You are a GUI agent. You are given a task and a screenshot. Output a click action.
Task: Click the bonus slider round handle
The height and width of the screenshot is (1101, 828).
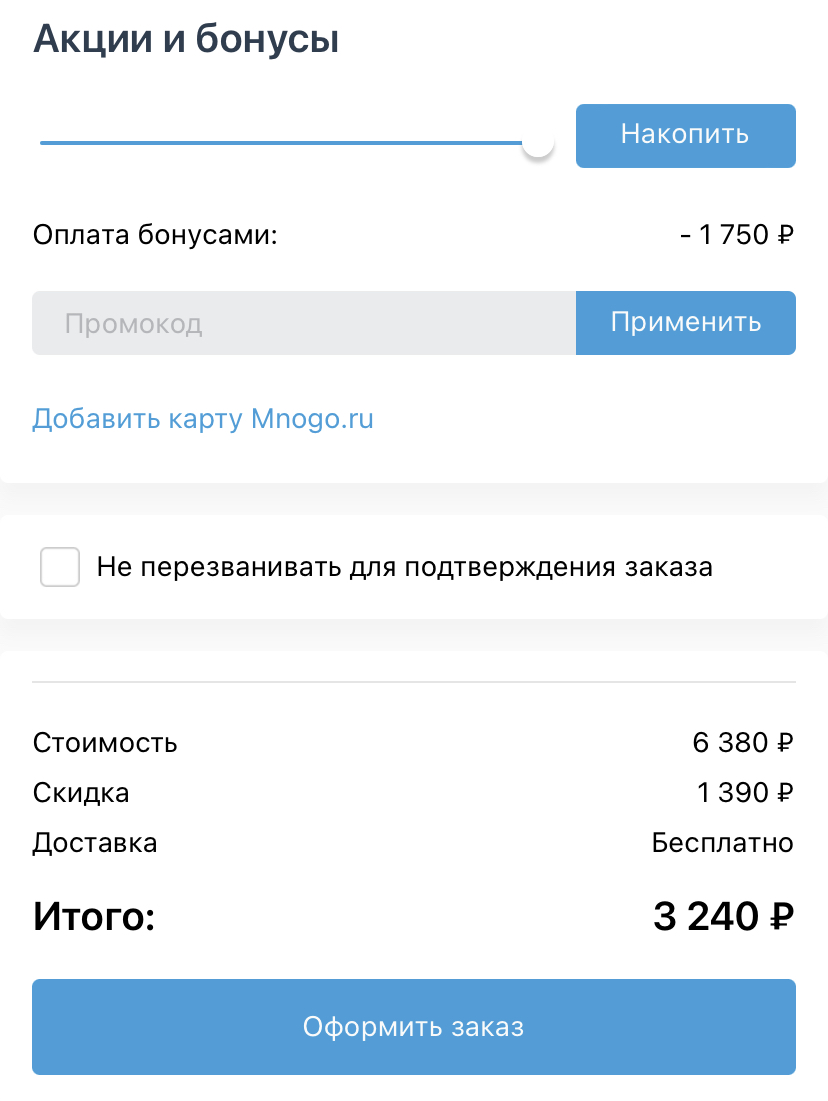tap(538, 143)
